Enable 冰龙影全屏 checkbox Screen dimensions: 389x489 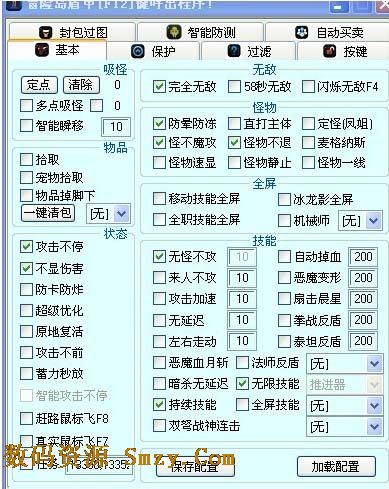pos(284,200)
